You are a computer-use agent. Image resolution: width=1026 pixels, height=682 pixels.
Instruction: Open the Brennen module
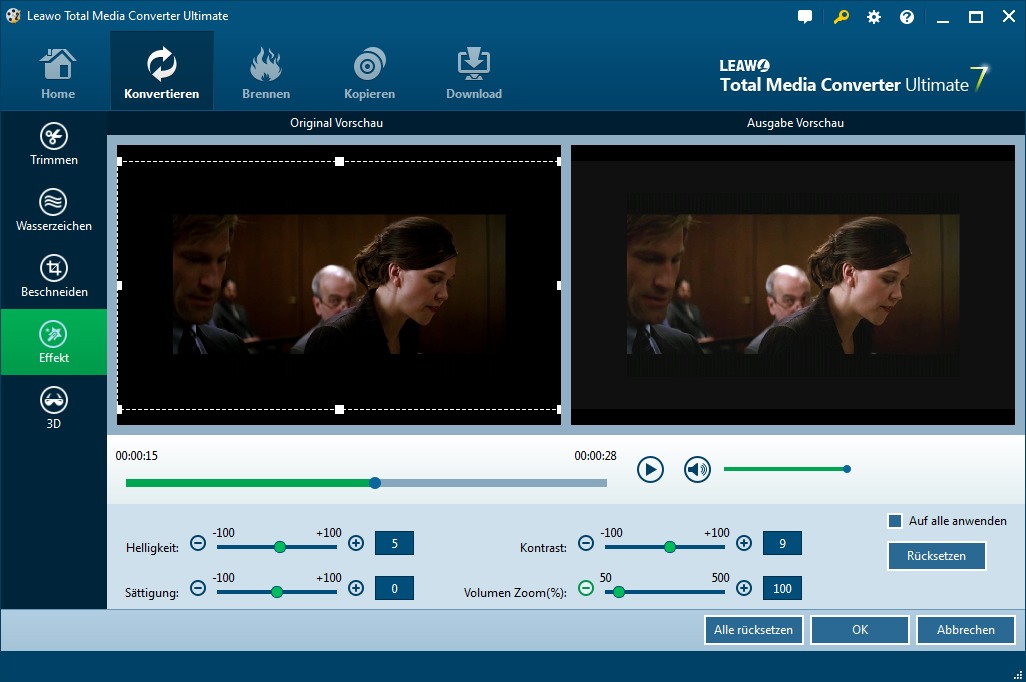(266, 73)
